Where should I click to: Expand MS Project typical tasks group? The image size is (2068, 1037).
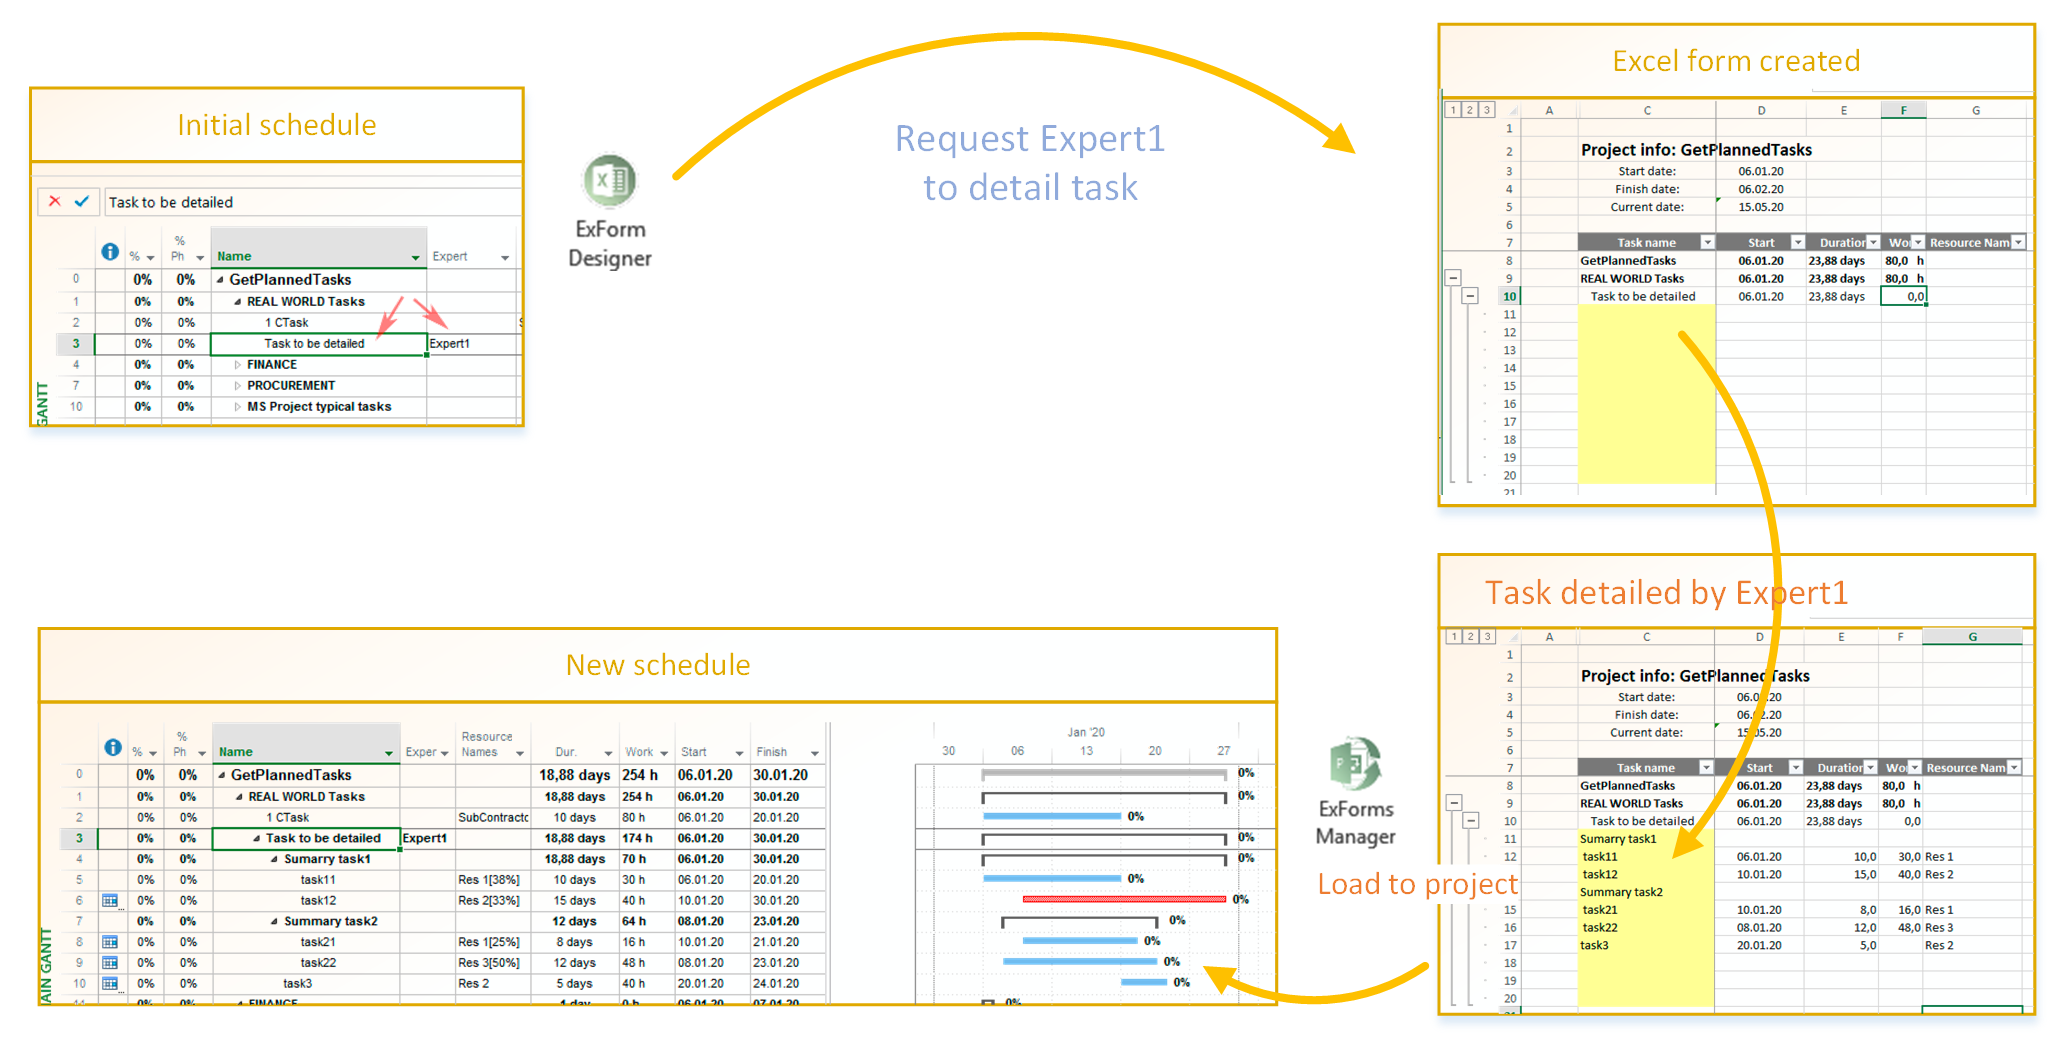click(238, 407)
